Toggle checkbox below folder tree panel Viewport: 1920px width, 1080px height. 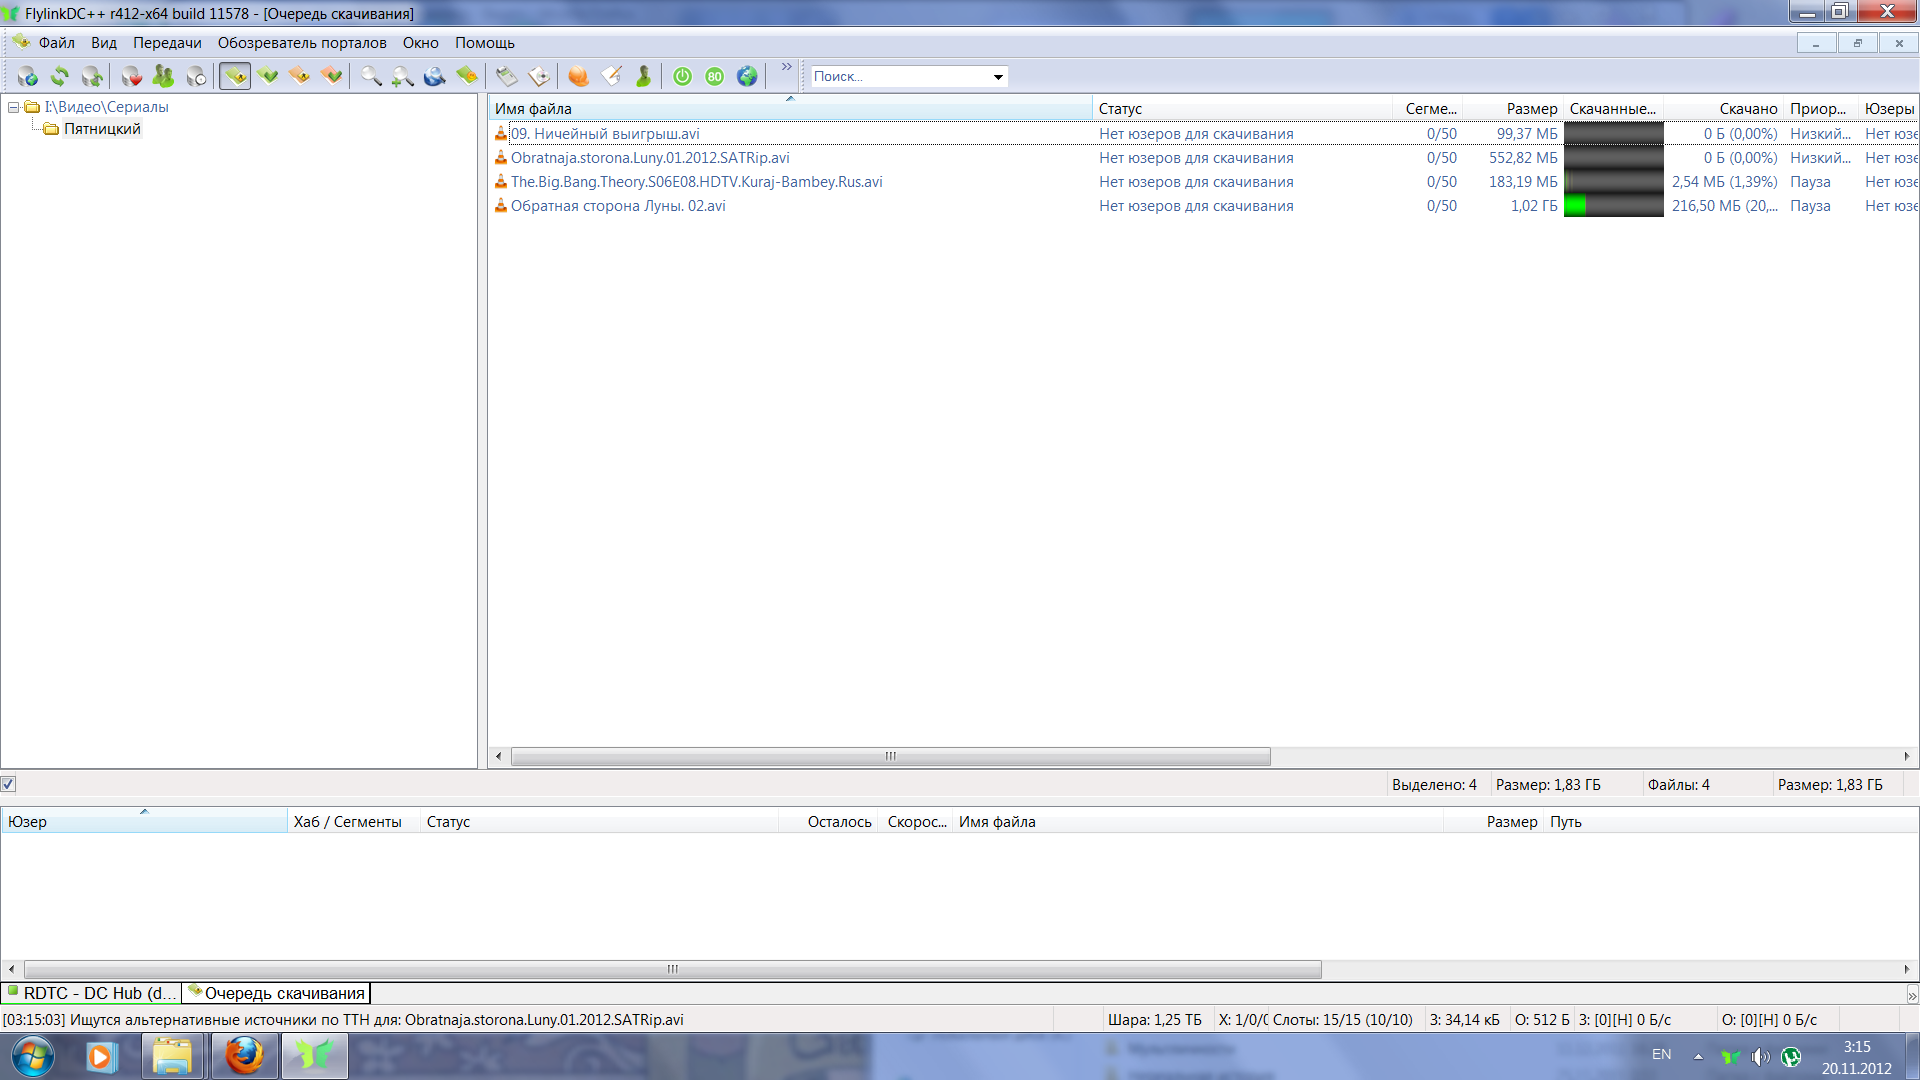tap(8, 784)
